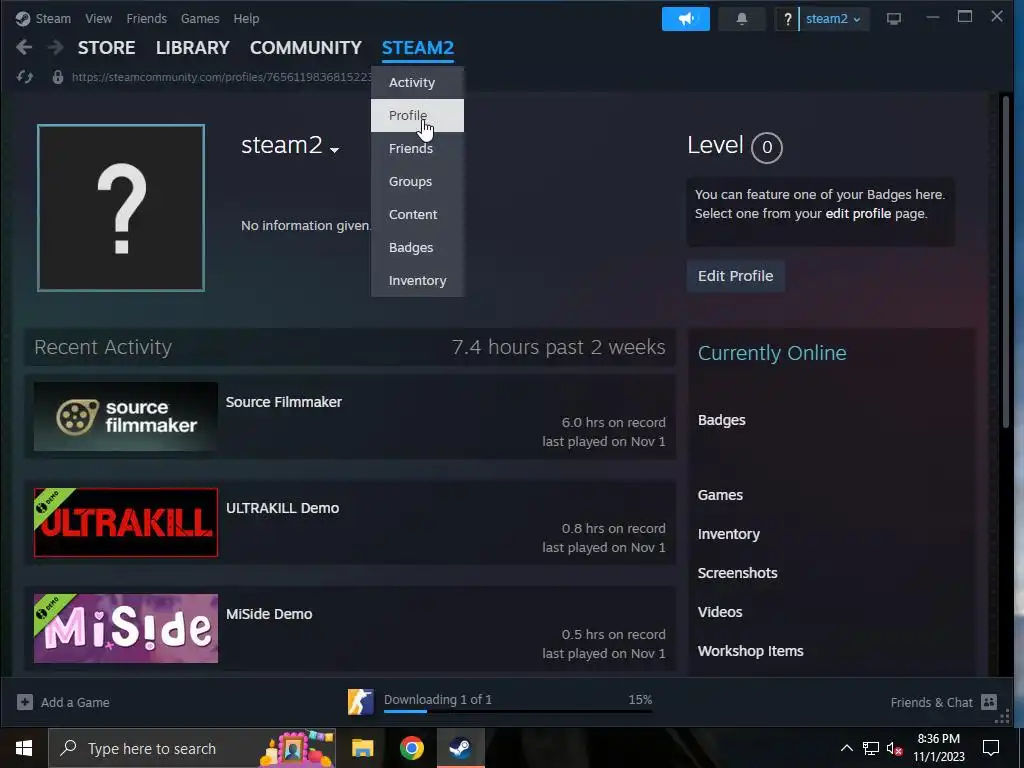Viewport: 1024px width, 768px height.
Task: Select Inventory in the STEAM2 dropdown
Action: click(x=417, y=280)
